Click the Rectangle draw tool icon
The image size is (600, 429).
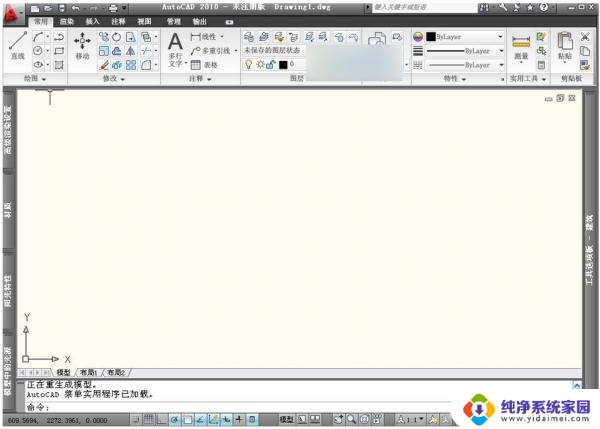point(59,51)
